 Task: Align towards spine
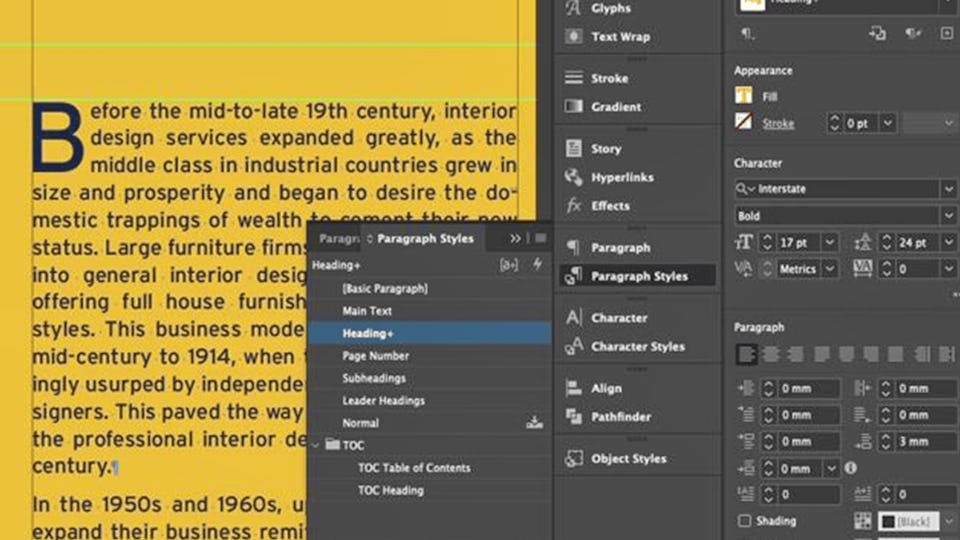point(921,354)
